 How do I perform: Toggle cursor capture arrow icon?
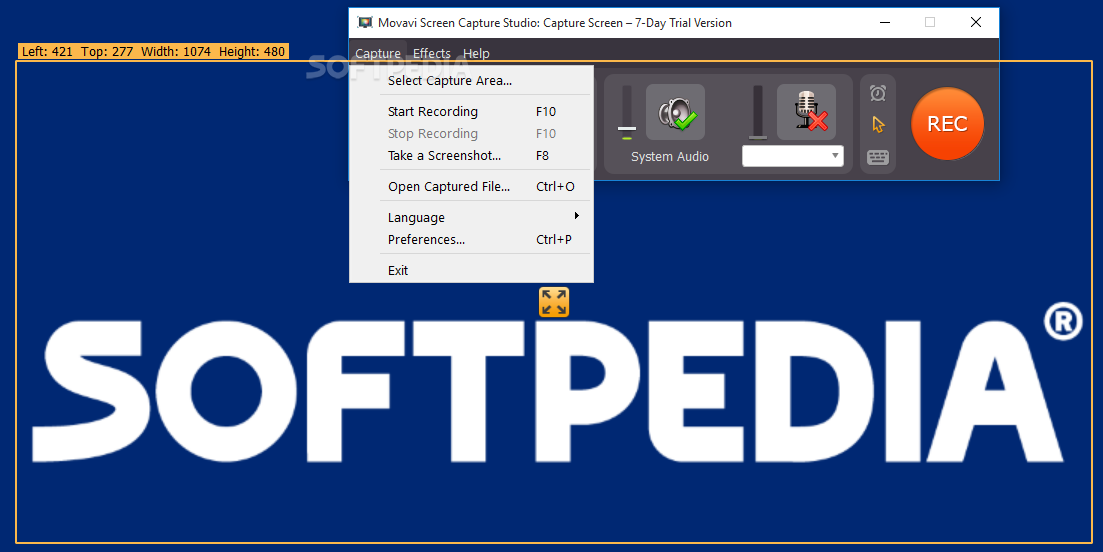(x=878, y=124)
